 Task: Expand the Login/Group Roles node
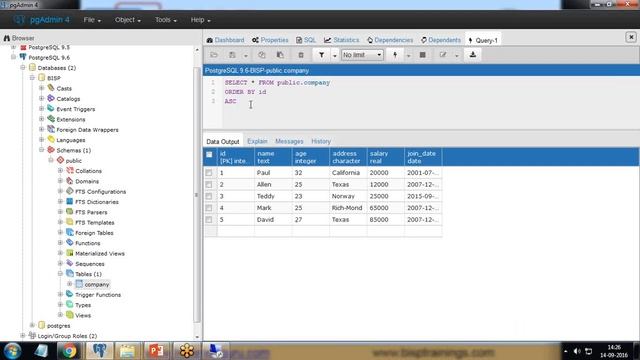coord(23,336)
